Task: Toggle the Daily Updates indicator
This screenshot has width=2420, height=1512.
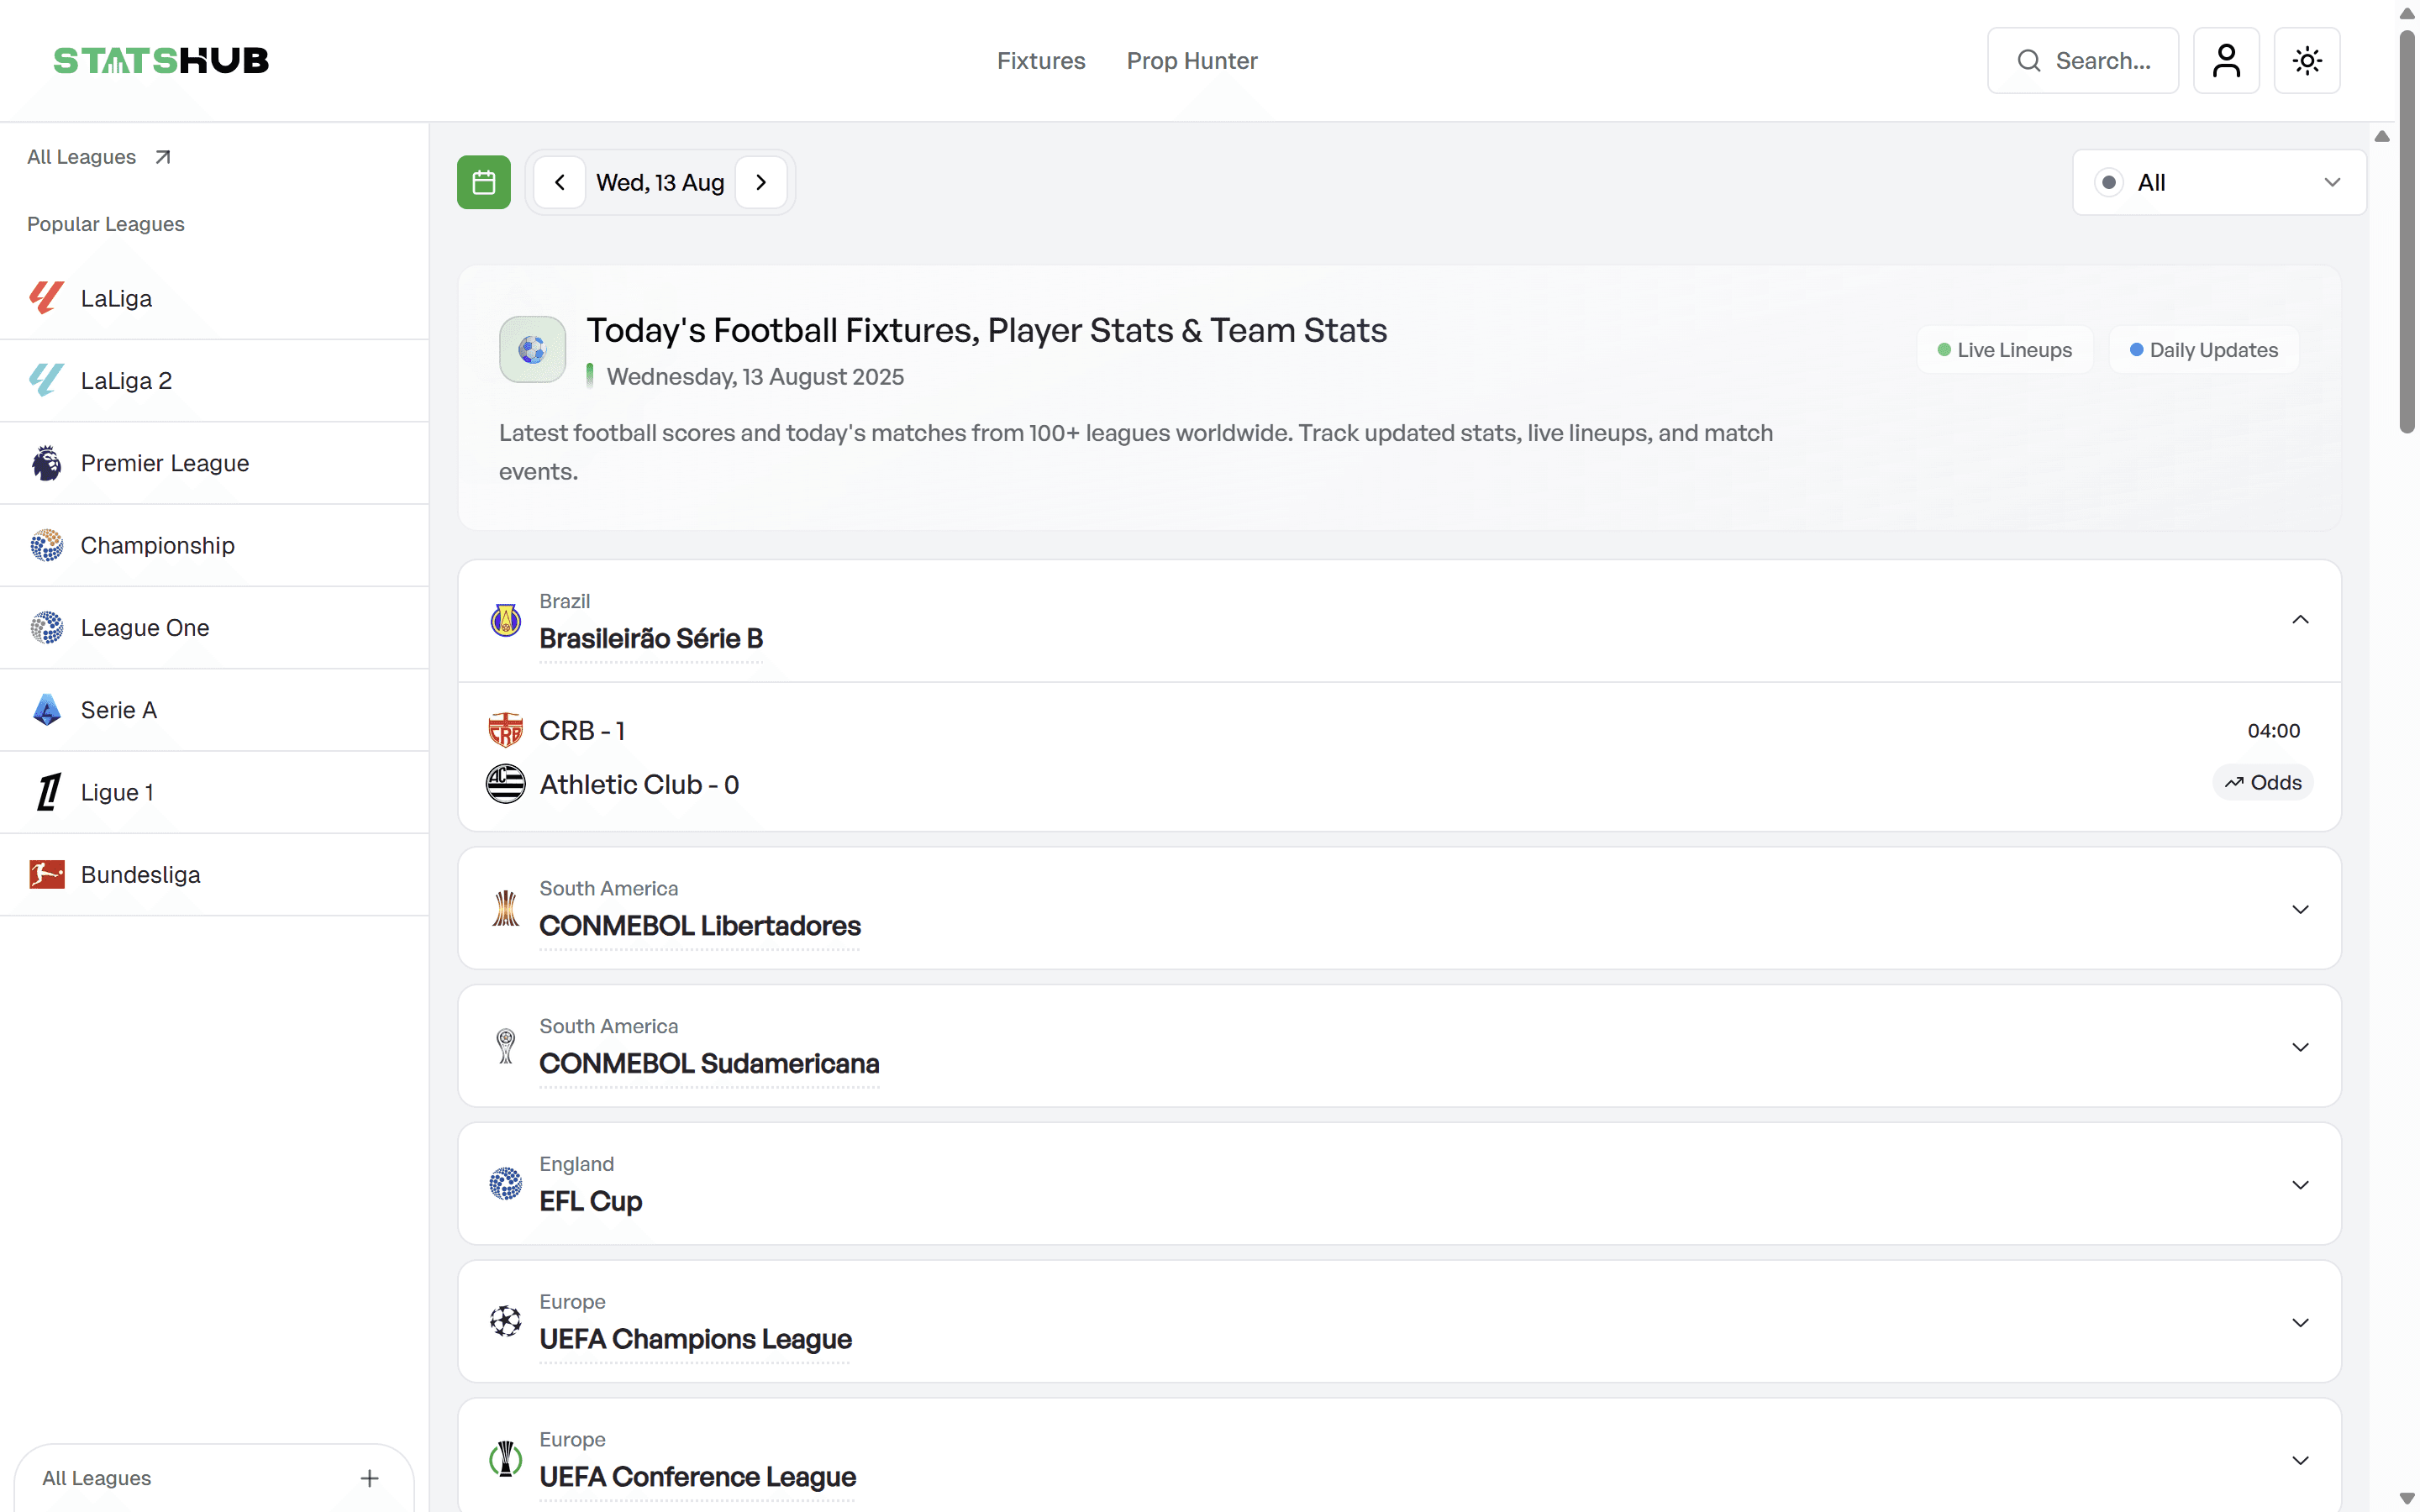Action: (2203, 349)
